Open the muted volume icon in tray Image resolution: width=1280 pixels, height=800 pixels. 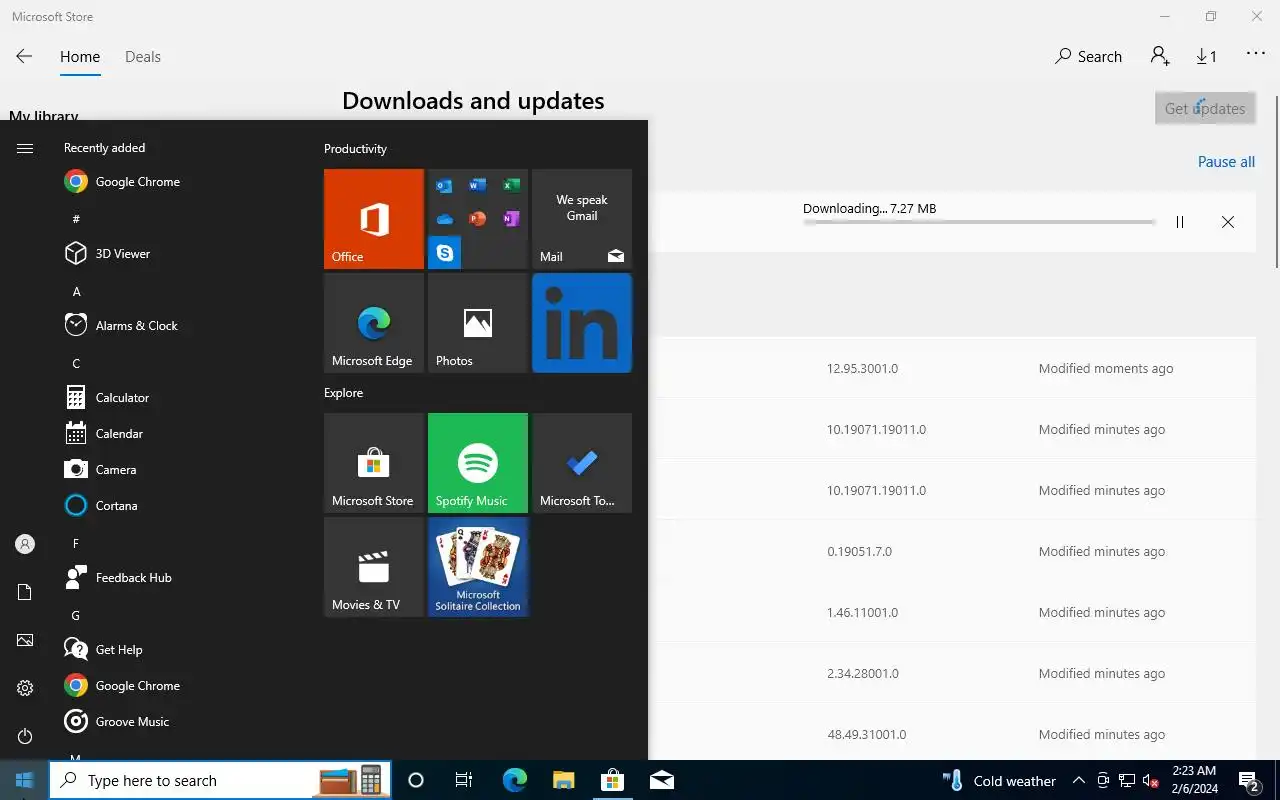(x=1150, y=781)
